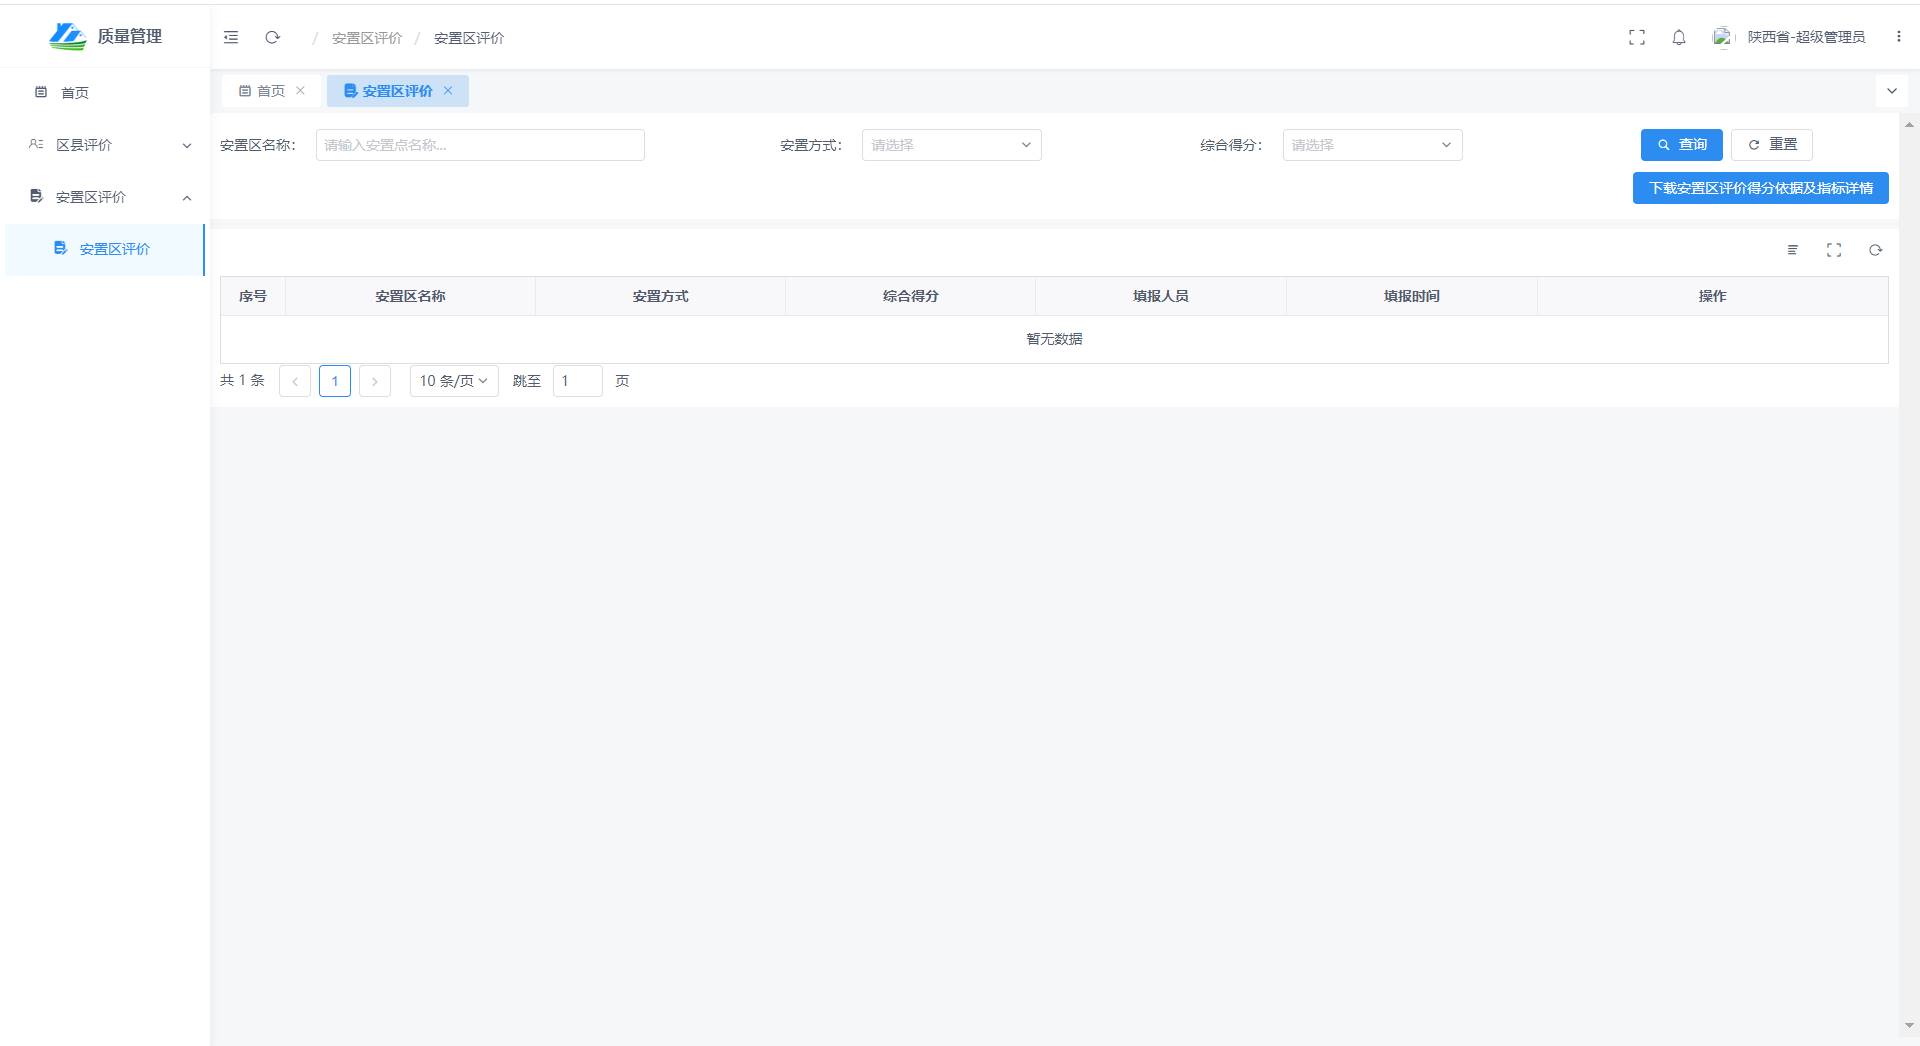Click 下载安置区评价得分依据及指标详情 button

[x=1760, y=188]
